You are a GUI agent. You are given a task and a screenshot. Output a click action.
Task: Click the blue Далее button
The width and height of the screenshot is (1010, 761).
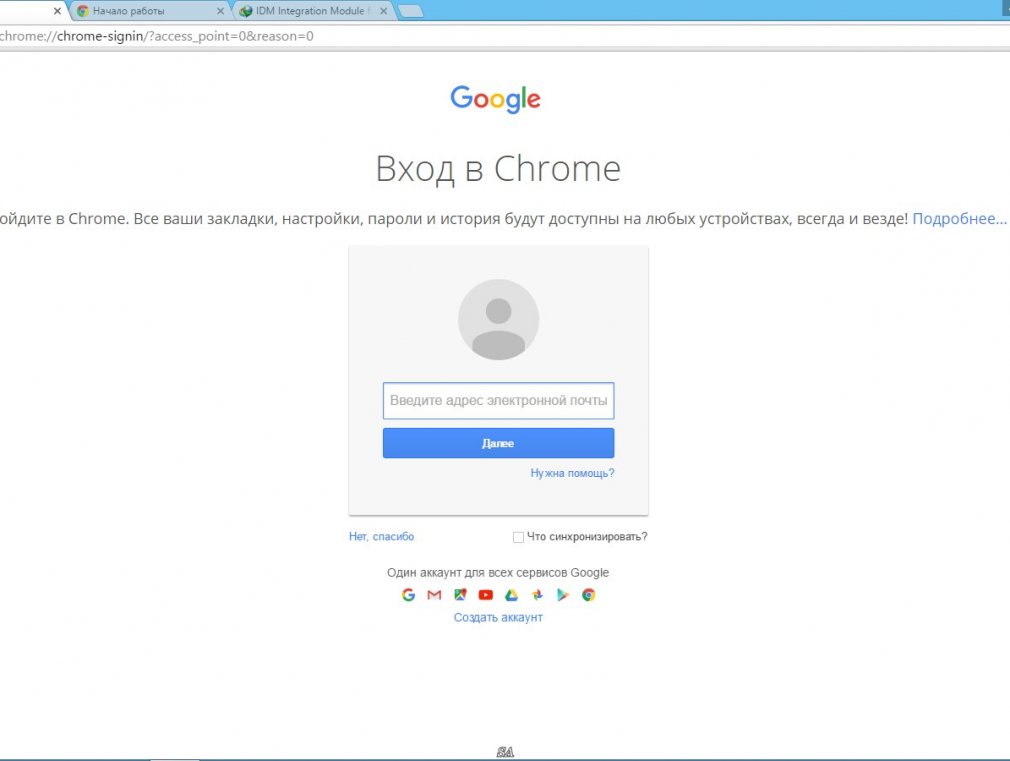(x=499, y=443)
